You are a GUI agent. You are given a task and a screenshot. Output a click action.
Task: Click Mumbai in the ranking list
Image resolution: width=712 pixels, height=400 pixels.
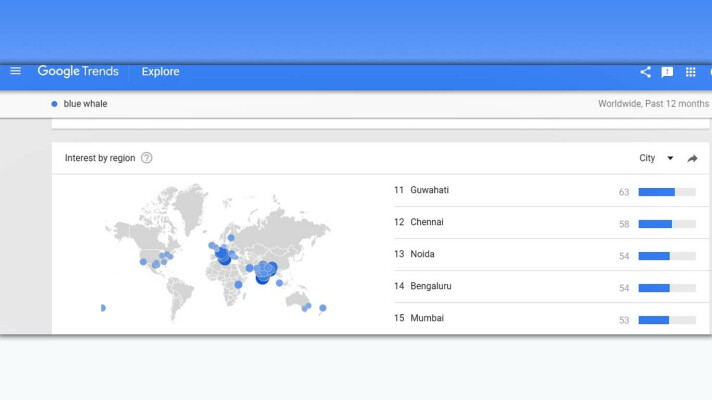[x=427, y=318]
